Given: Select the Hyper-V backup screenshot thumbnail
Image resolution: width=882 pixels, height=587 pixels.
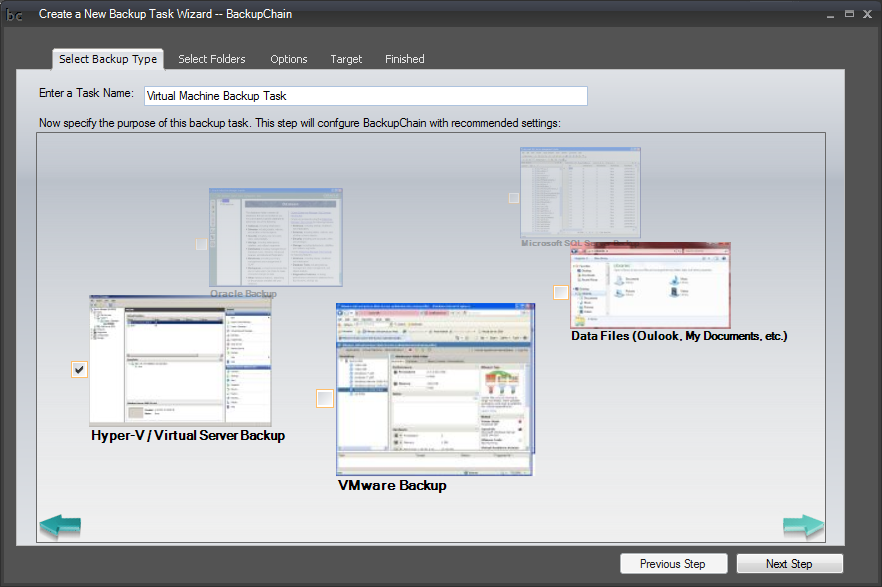Looking at the screenshot, I should (x=180, y=360).
